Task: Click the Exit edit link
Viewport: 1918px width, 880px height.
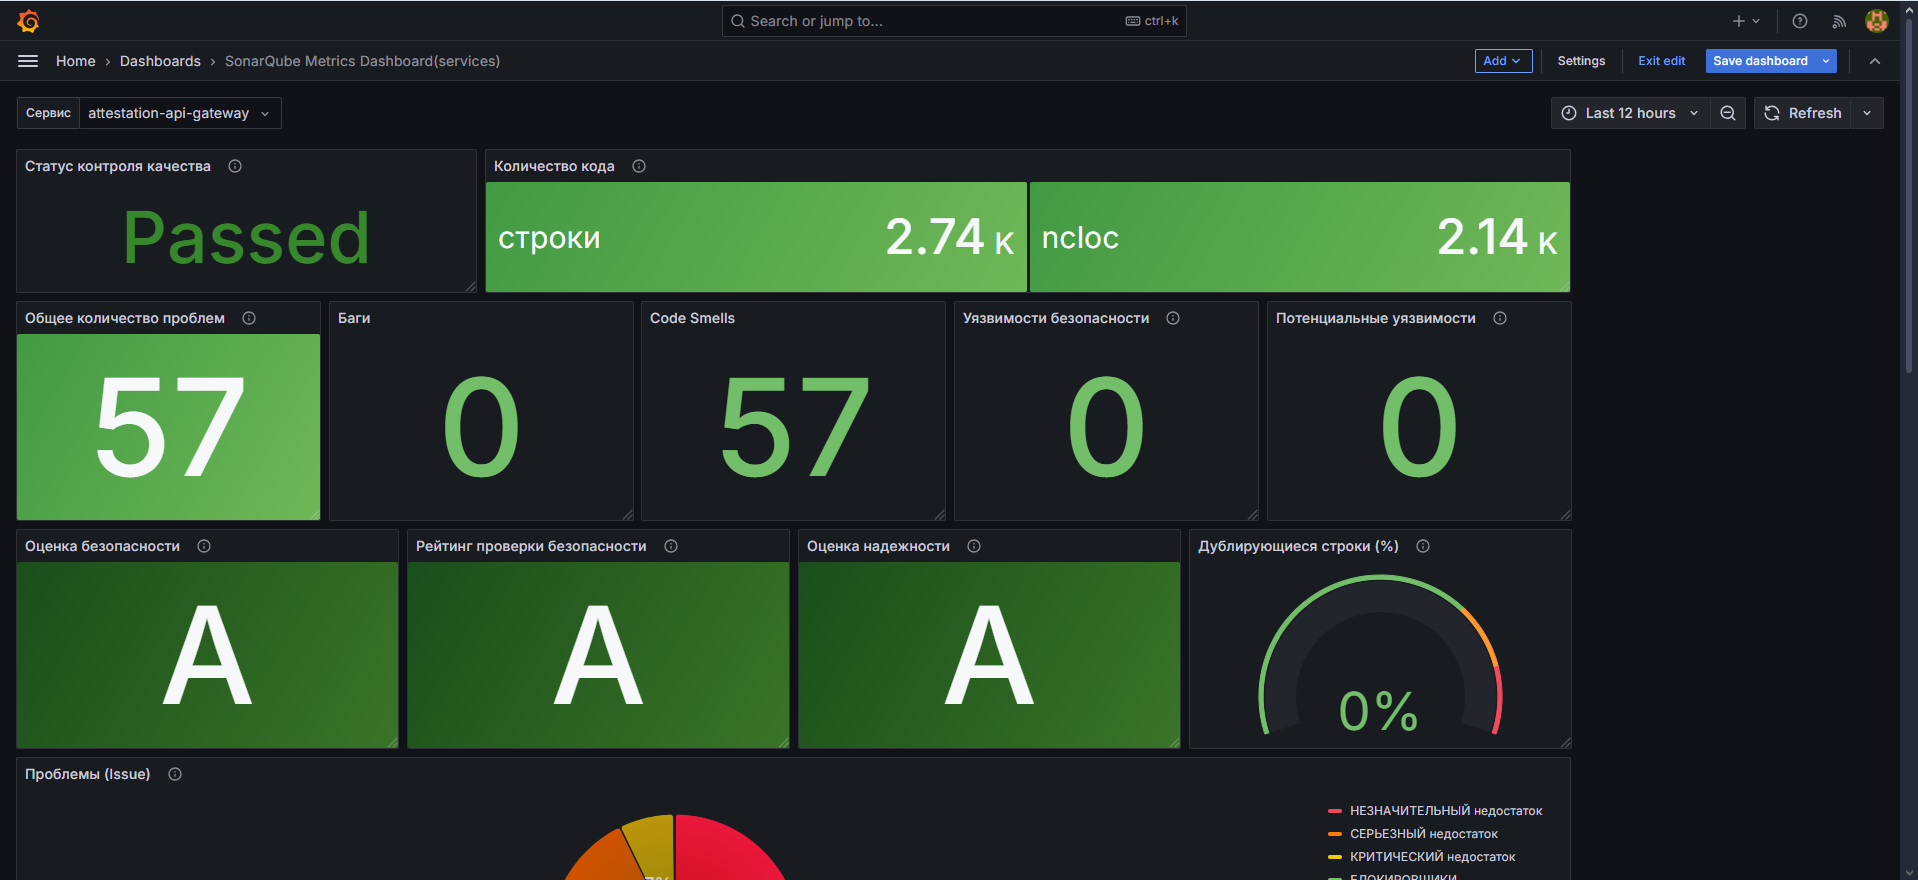Action: click(1661, 61)
